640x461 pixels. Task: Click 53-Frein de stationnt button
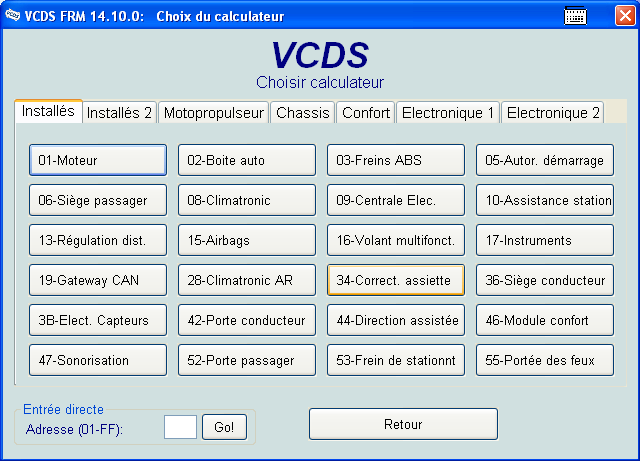tap(396, 360)
